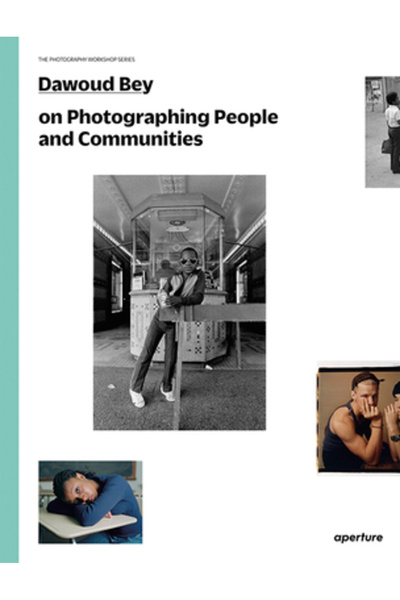Click the wristwatch in the tank top photo
This screenshot has height=600, width=400.
click(x=395, y=438)
